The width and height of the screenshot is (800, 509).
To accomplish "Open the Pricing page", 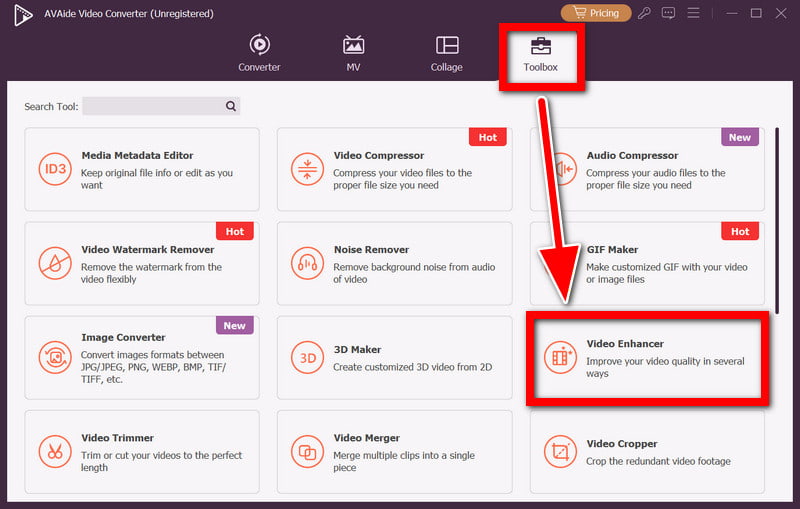I will point(596,13).
